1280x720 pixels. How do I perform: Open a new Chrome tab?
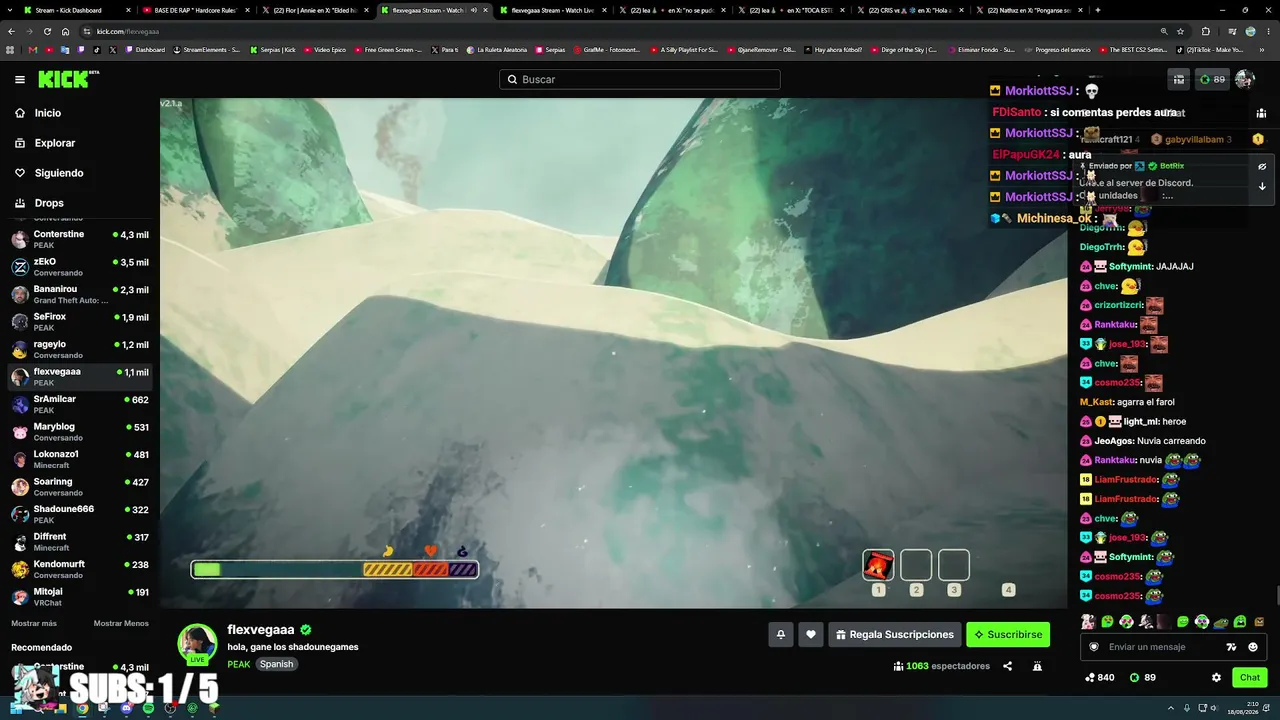1098,10
